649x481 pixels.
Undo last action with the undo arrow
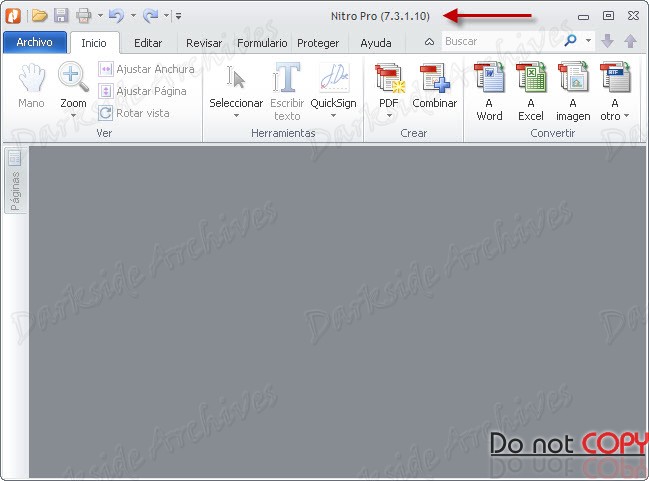click(x=116, y=16)
